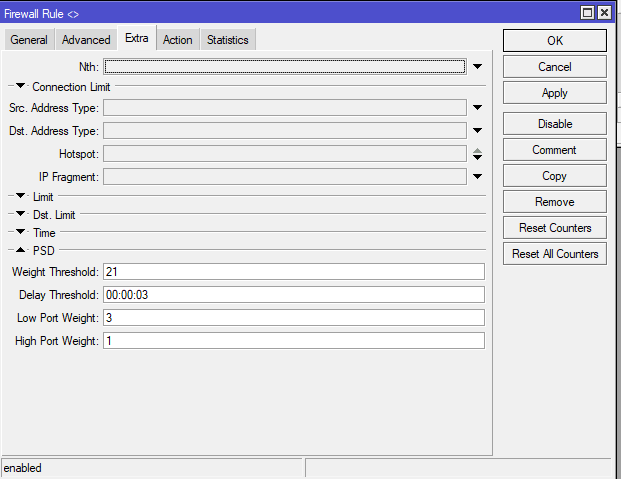
Task: Expand the Time section
Action: pyautogui.click(x=21, y=233)
